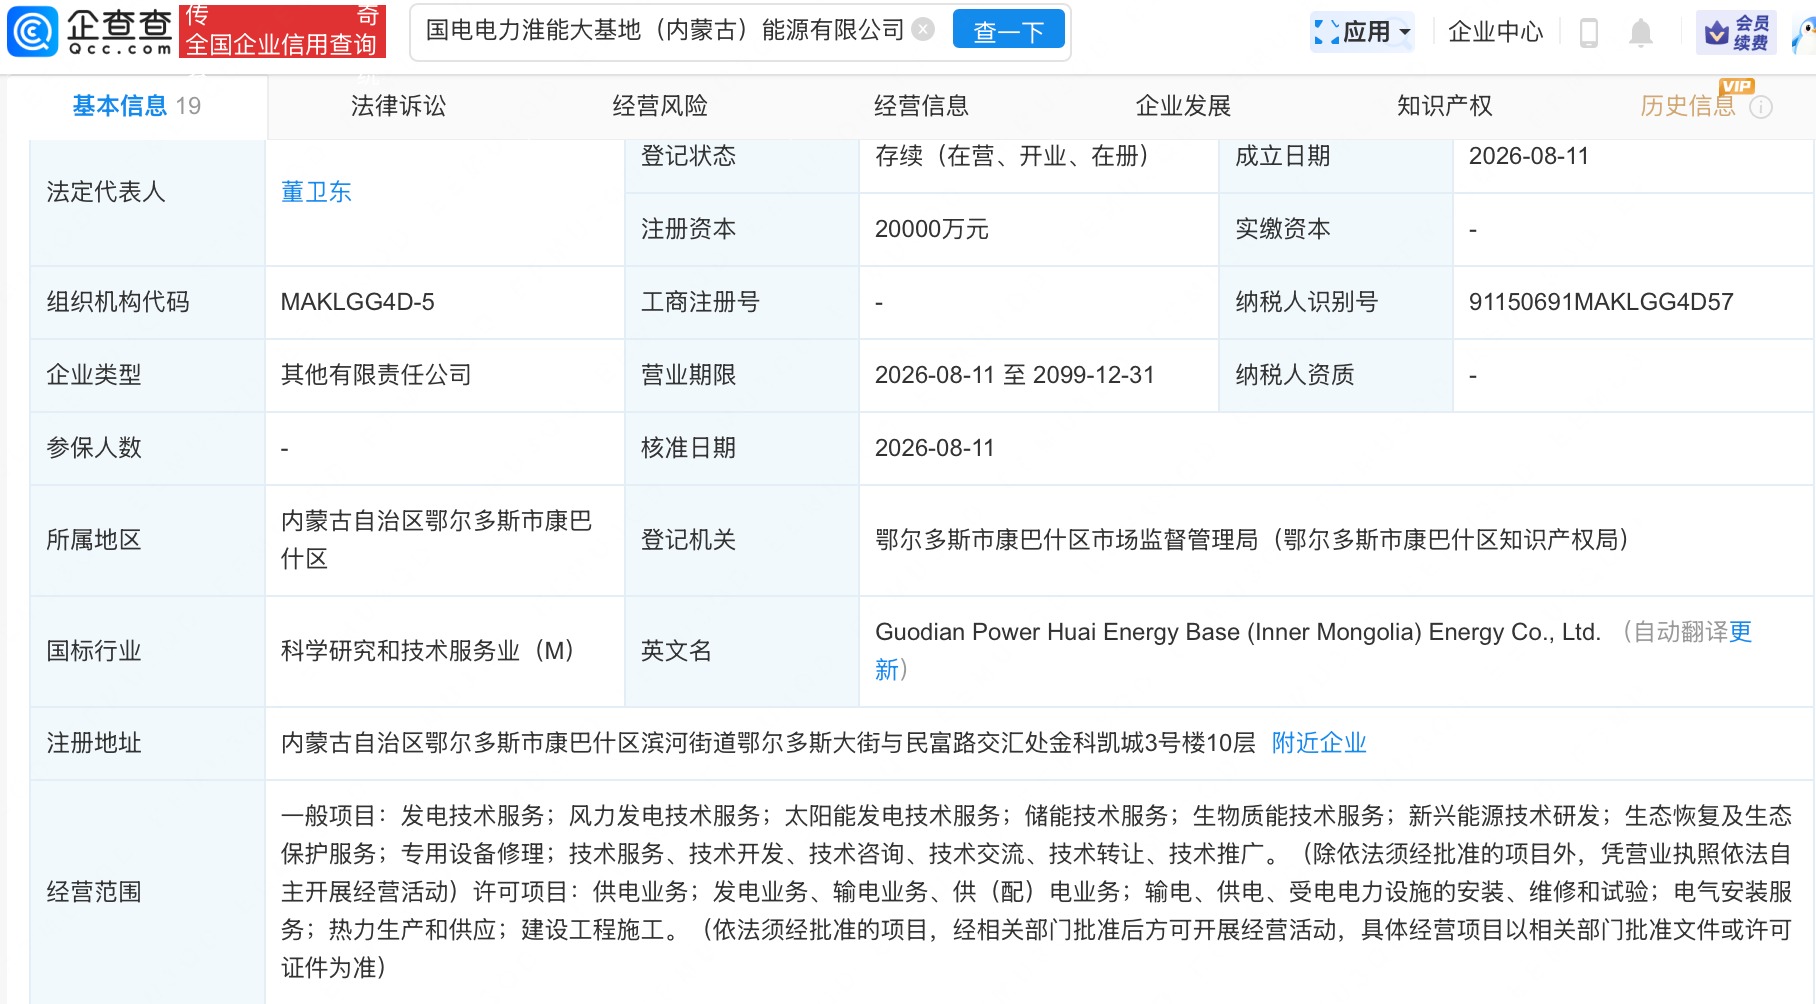Show info icon beside 历史信息
This screenshot has height=1004, width=1816.
tap(1761, 107)
